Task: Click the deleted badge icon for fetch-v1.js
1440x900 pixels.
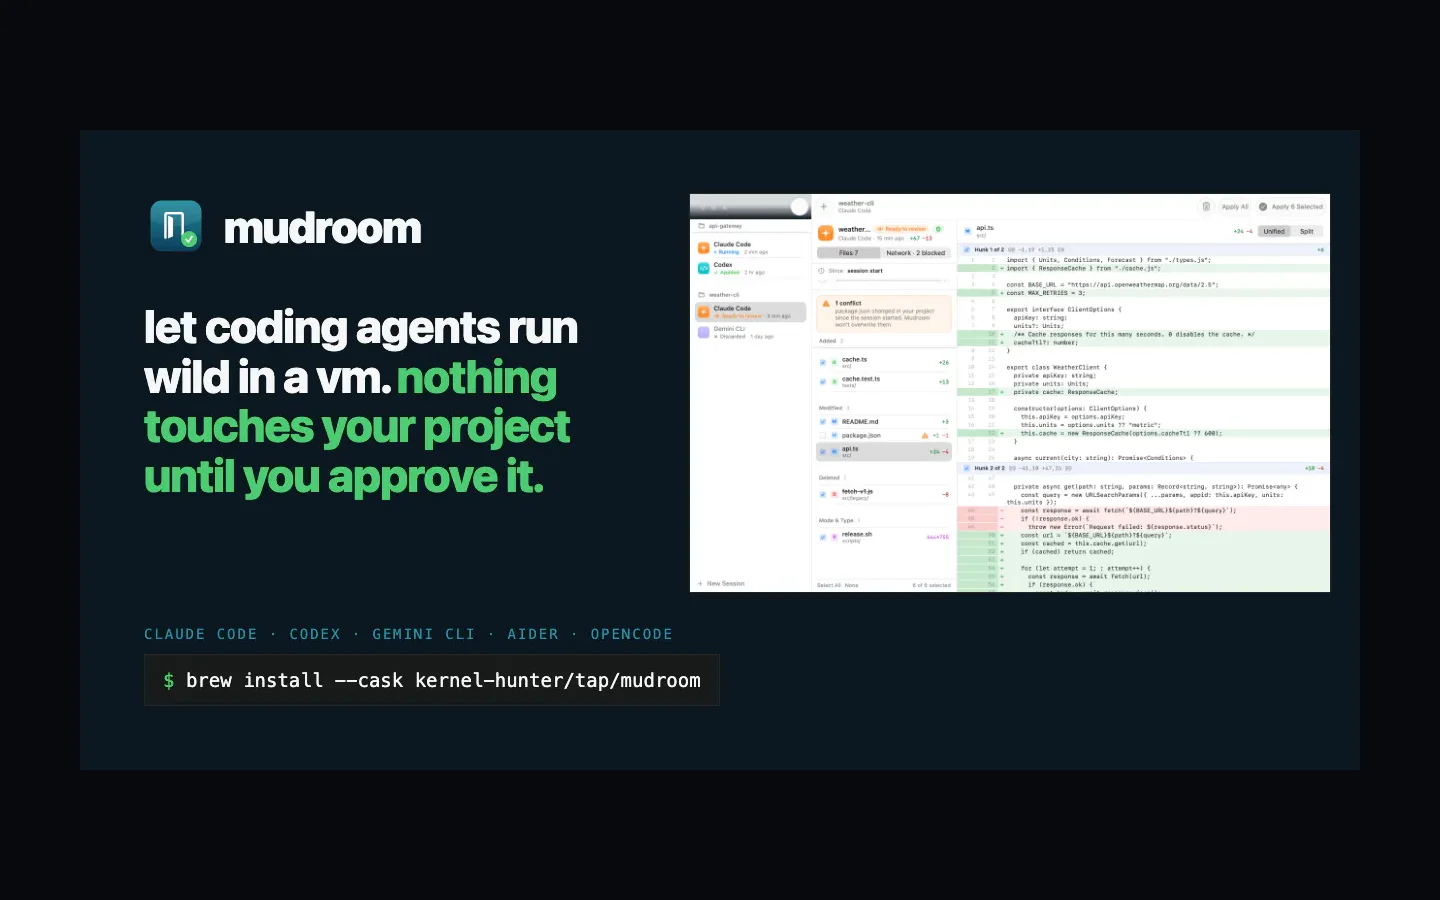Action: point(834,494)
